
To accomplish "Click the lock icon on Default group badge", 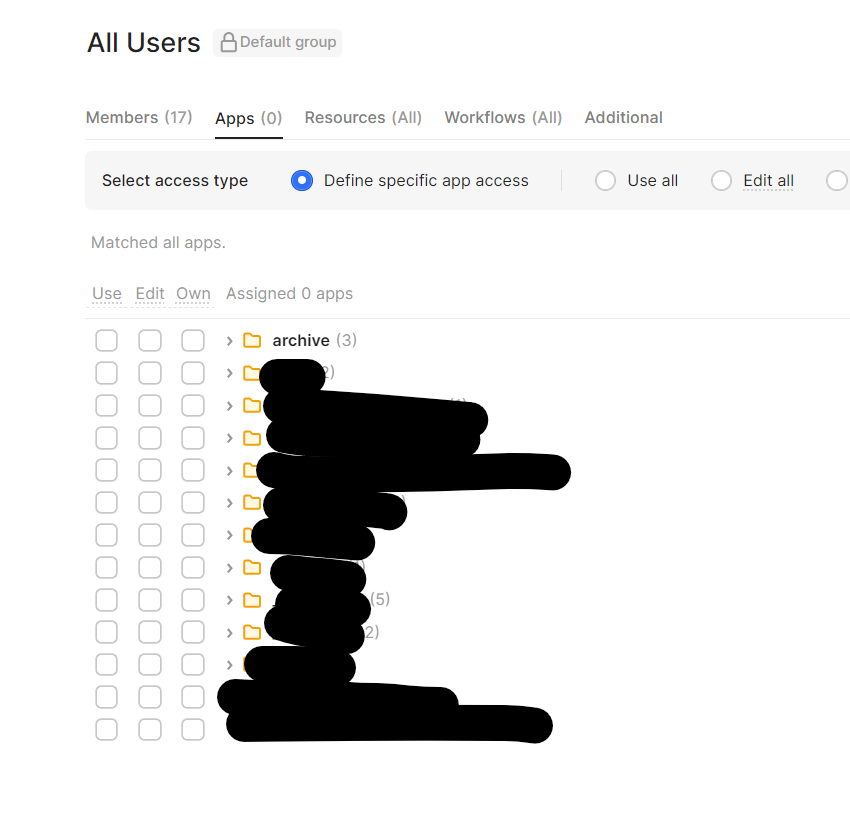I will click(228, 42).
